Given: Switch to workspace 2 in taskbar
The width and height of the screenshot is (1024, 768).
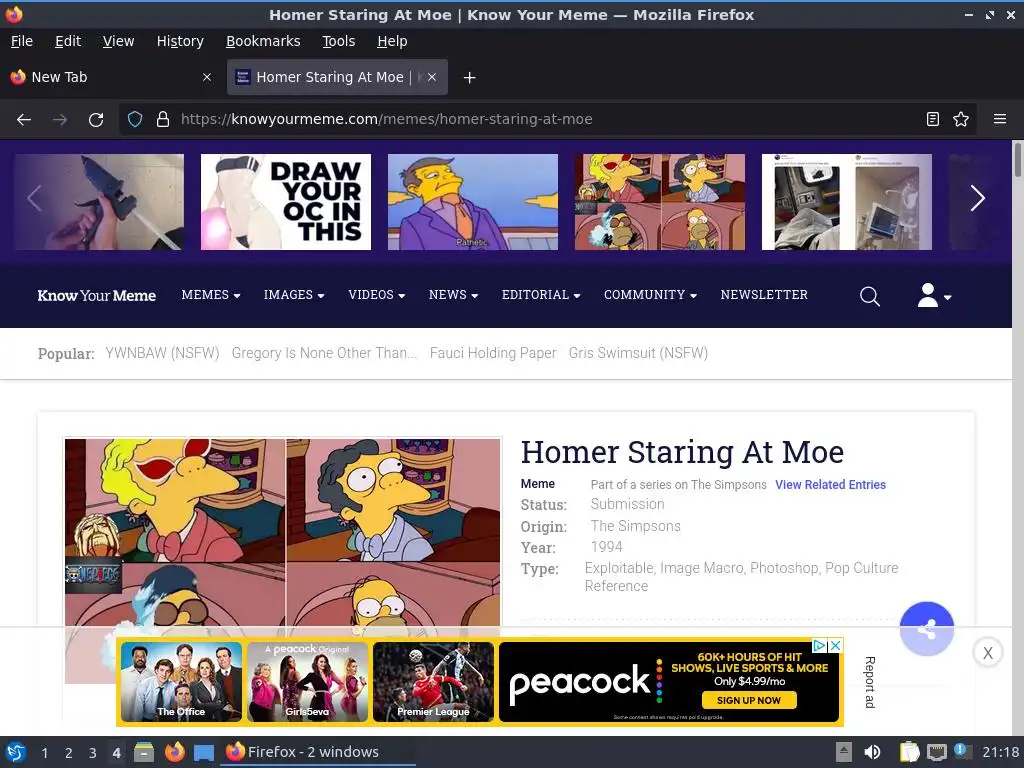Looking at the screenshot, I should (x=69, y=753).
